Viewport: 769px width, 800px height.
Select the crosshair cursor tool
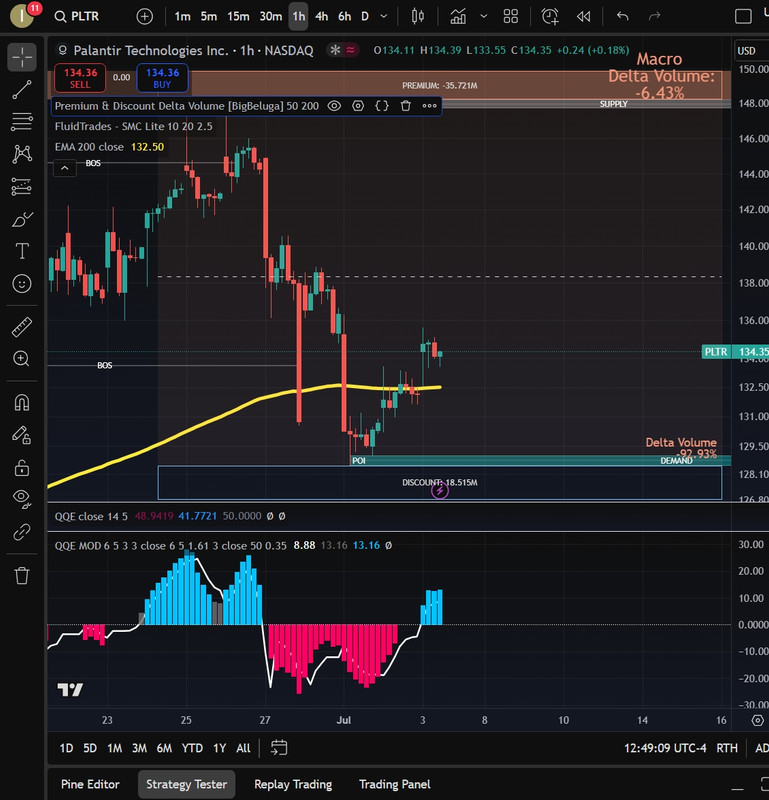point(22,57)
